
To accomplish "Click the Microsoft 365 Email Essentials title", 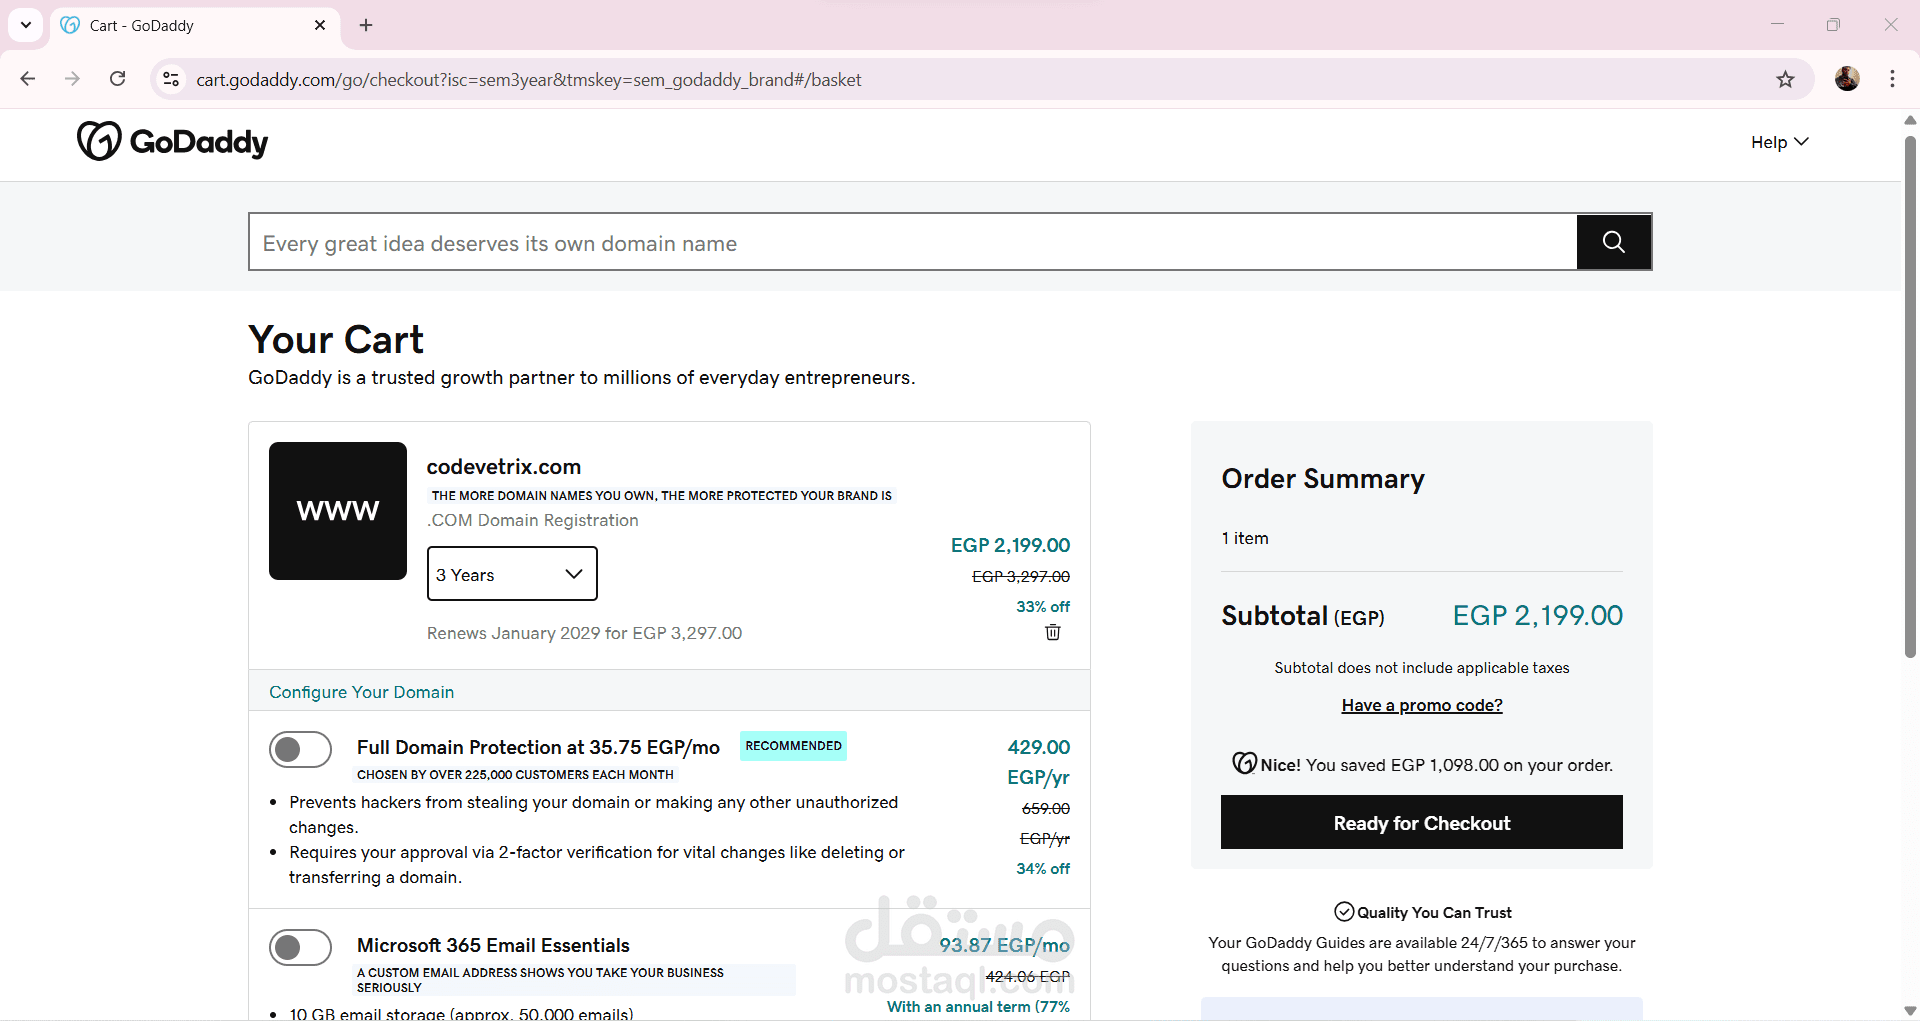I will [493, 945].
